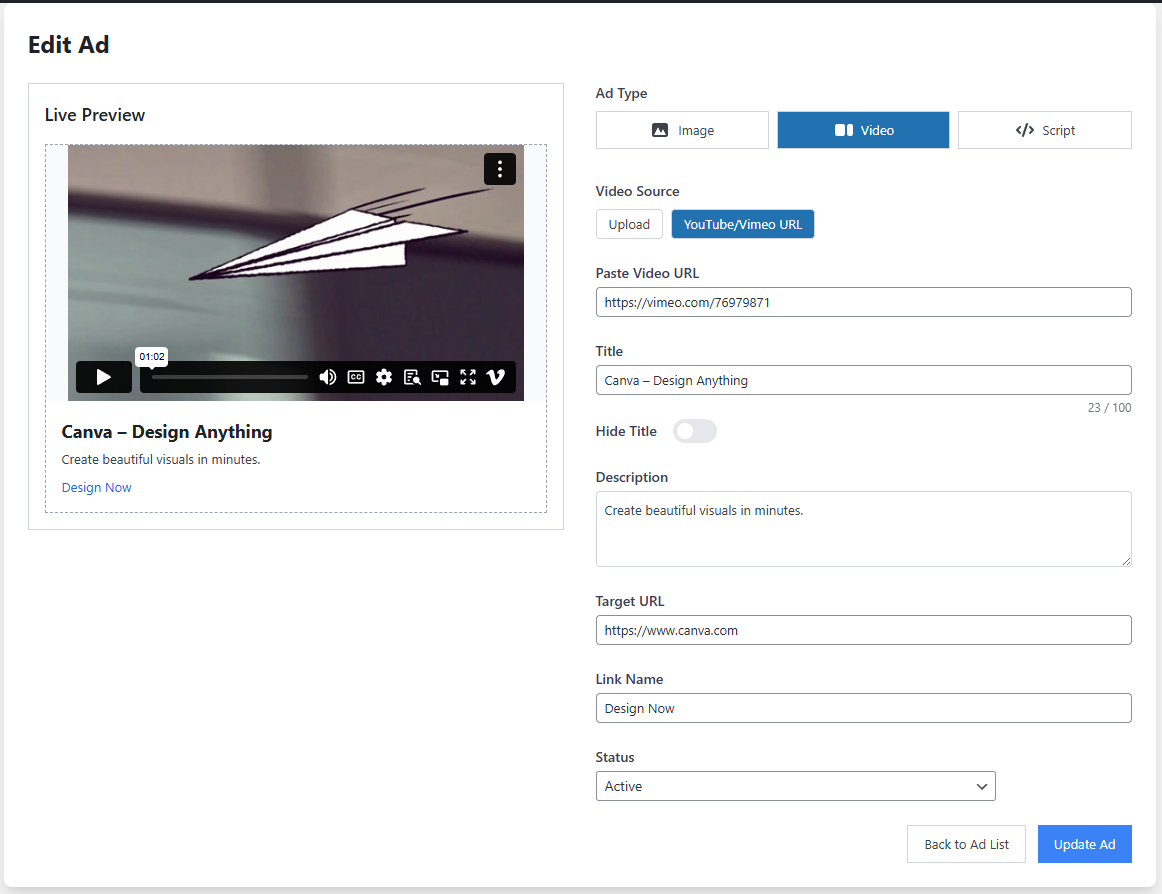Screen dimensions: 1162x894
Task: Enable picture-in-picture mode icon
Action: [440, 377]
